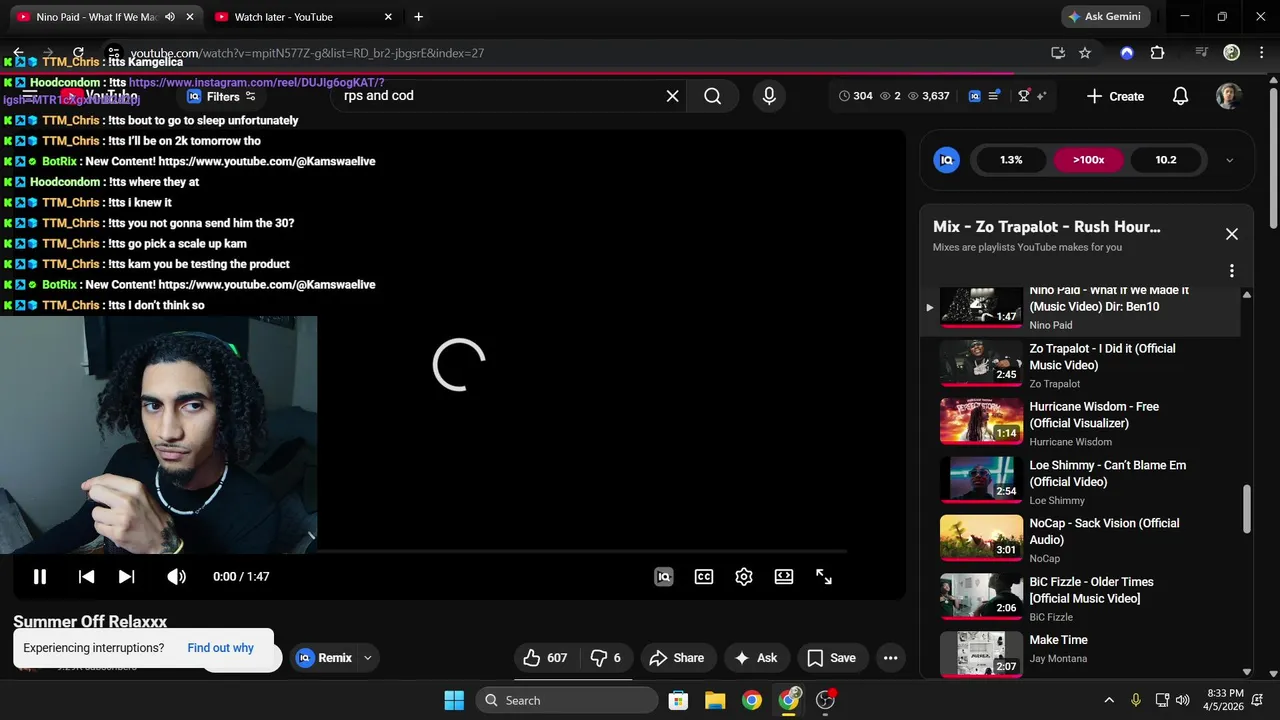Open the Chrome three-dot menu
The image size is (1280, 720).
pyautogui.click(x=1260, y=53)
